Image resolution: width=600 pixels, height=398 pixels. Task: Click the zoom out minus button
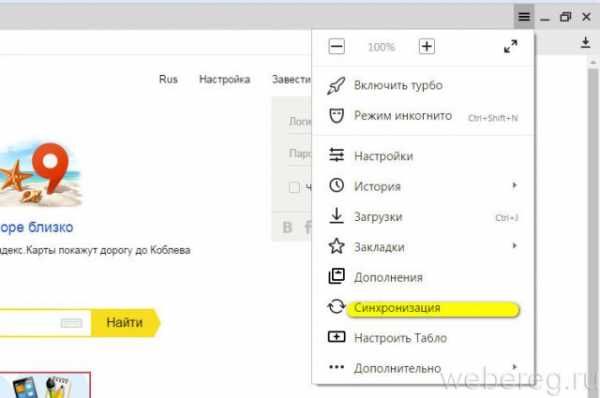(336, 47)
